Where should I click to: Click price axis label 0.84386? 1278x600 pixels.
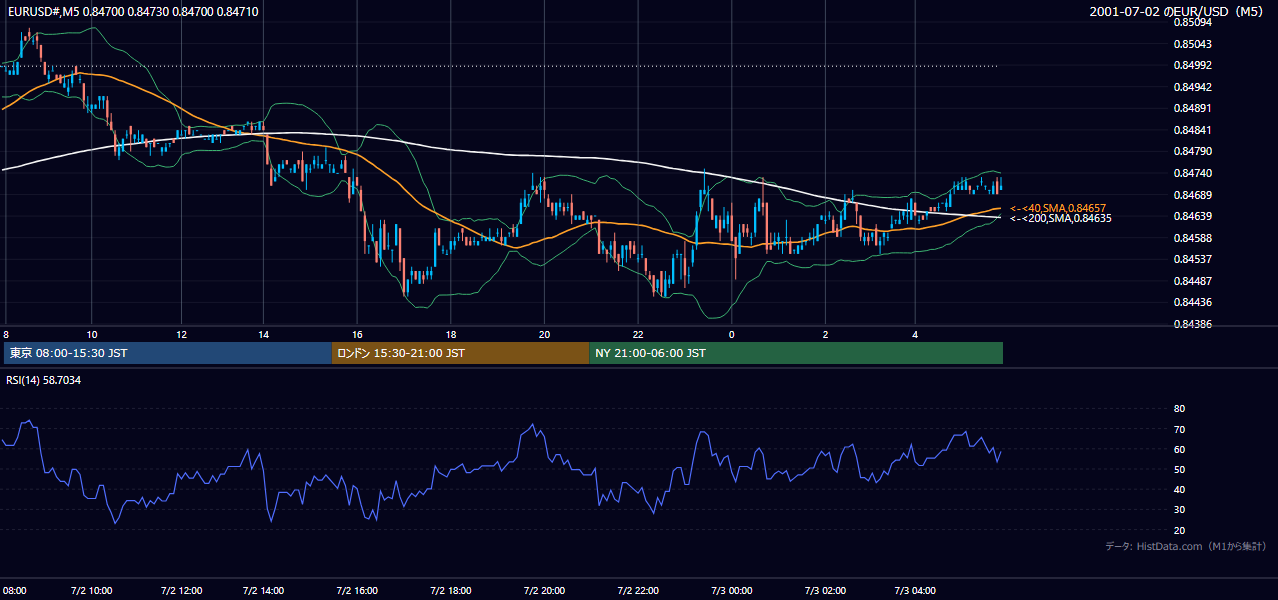pyautogui.click(x=1192, y=324)
